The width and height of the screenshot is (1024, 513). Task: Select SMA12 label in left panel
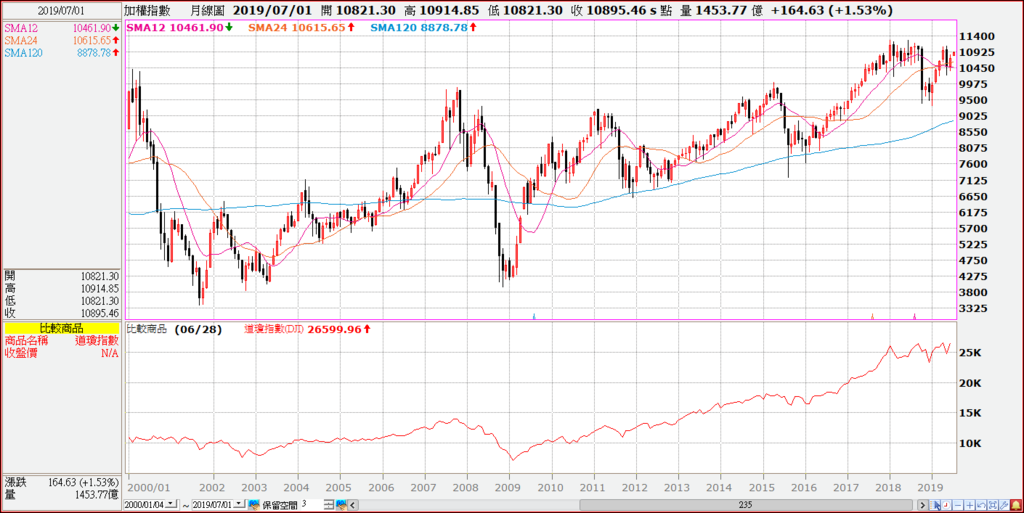tap(20, 28)
